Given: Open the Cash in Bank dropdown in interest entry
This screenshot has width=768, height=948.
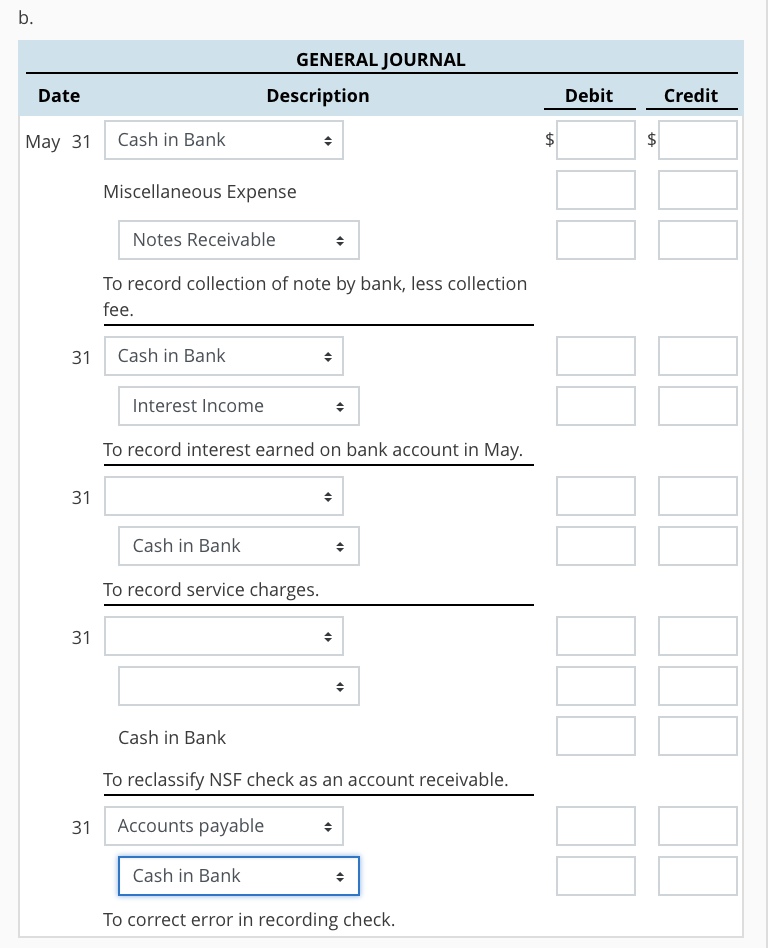Looking at the screenshot, I should (x=223, y=356).
